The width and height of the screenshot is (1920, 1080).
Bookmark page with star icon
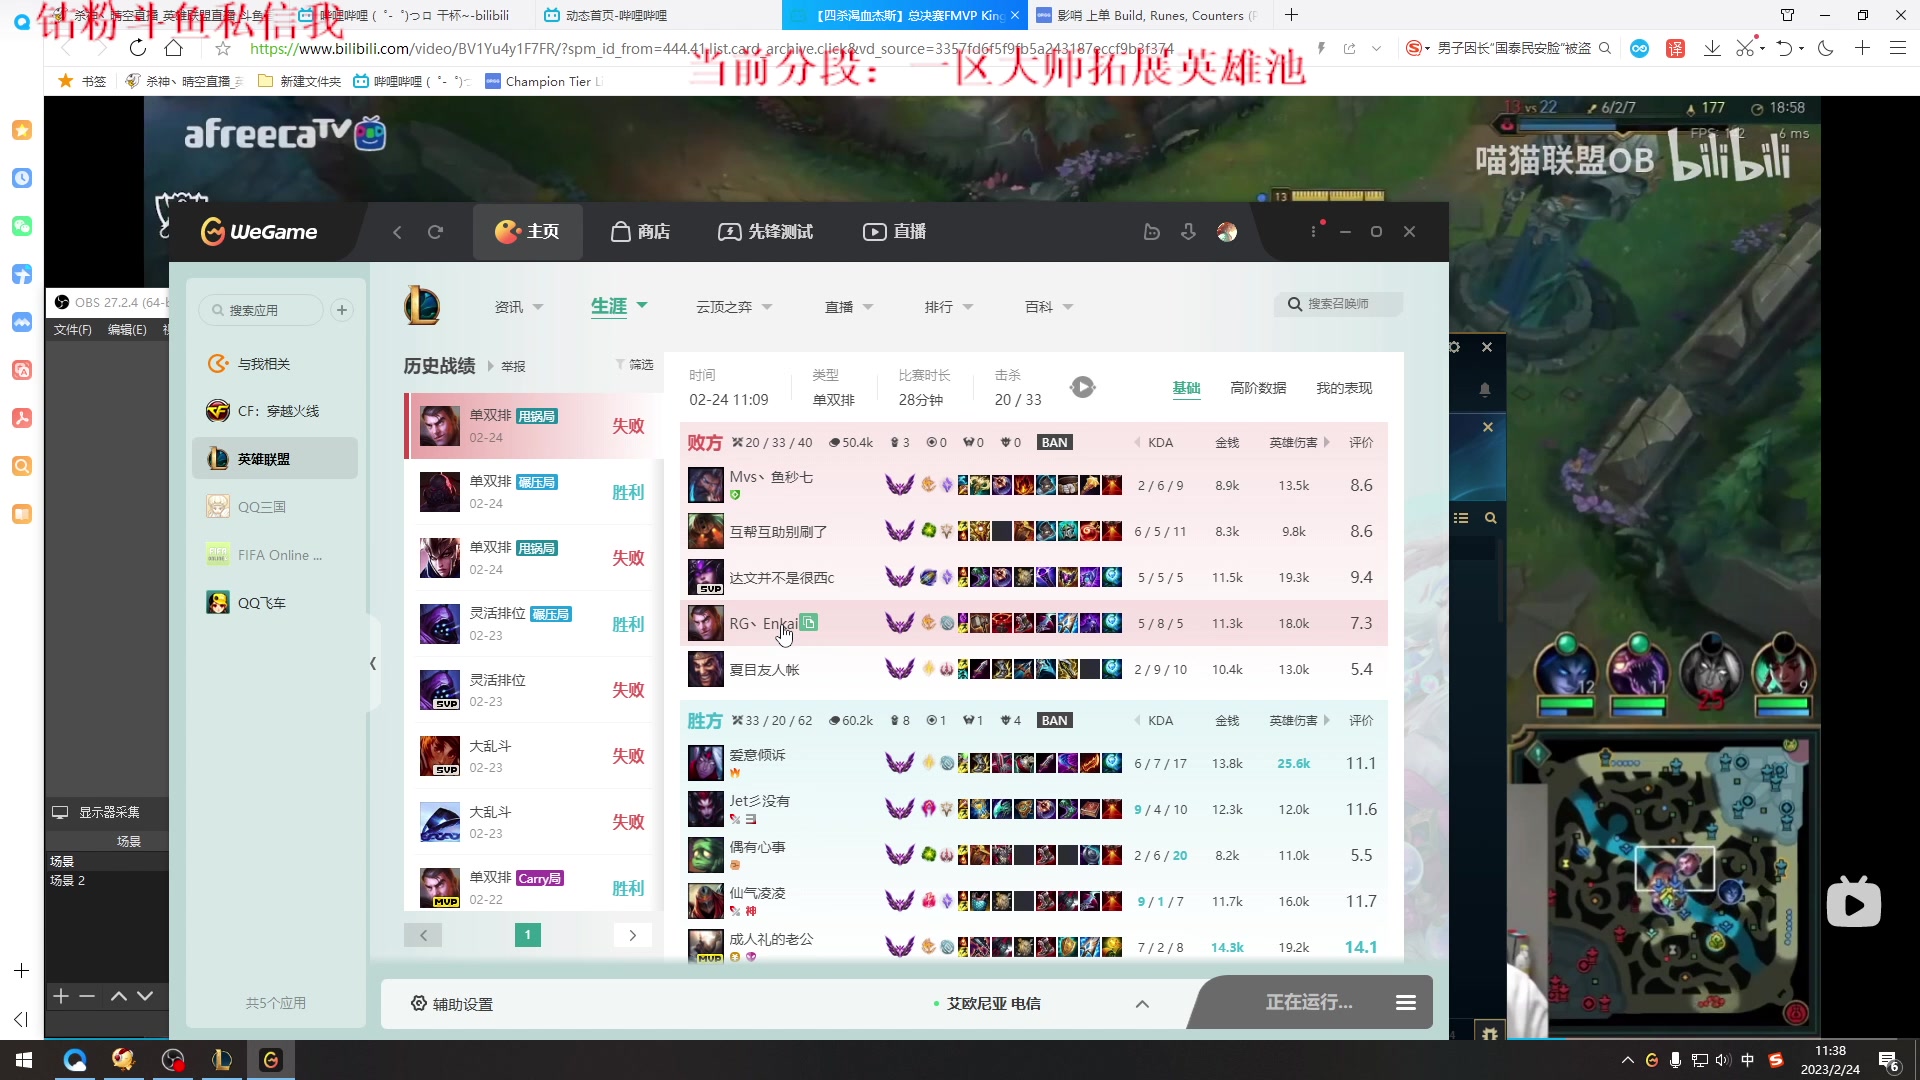pyautogui.click(x=223, y=48)
